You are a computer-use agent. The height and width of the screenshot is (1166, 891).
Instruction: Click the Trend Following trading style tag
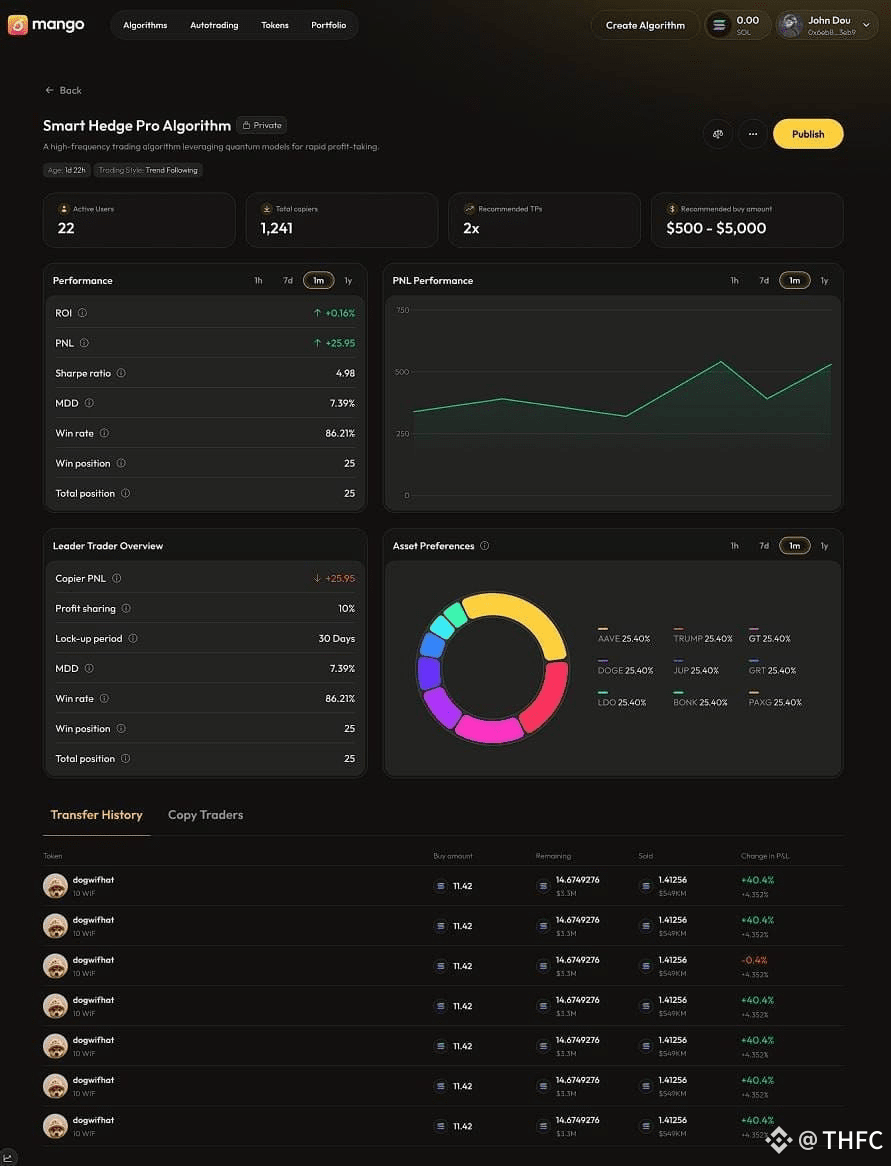click(x=148, y=170)
